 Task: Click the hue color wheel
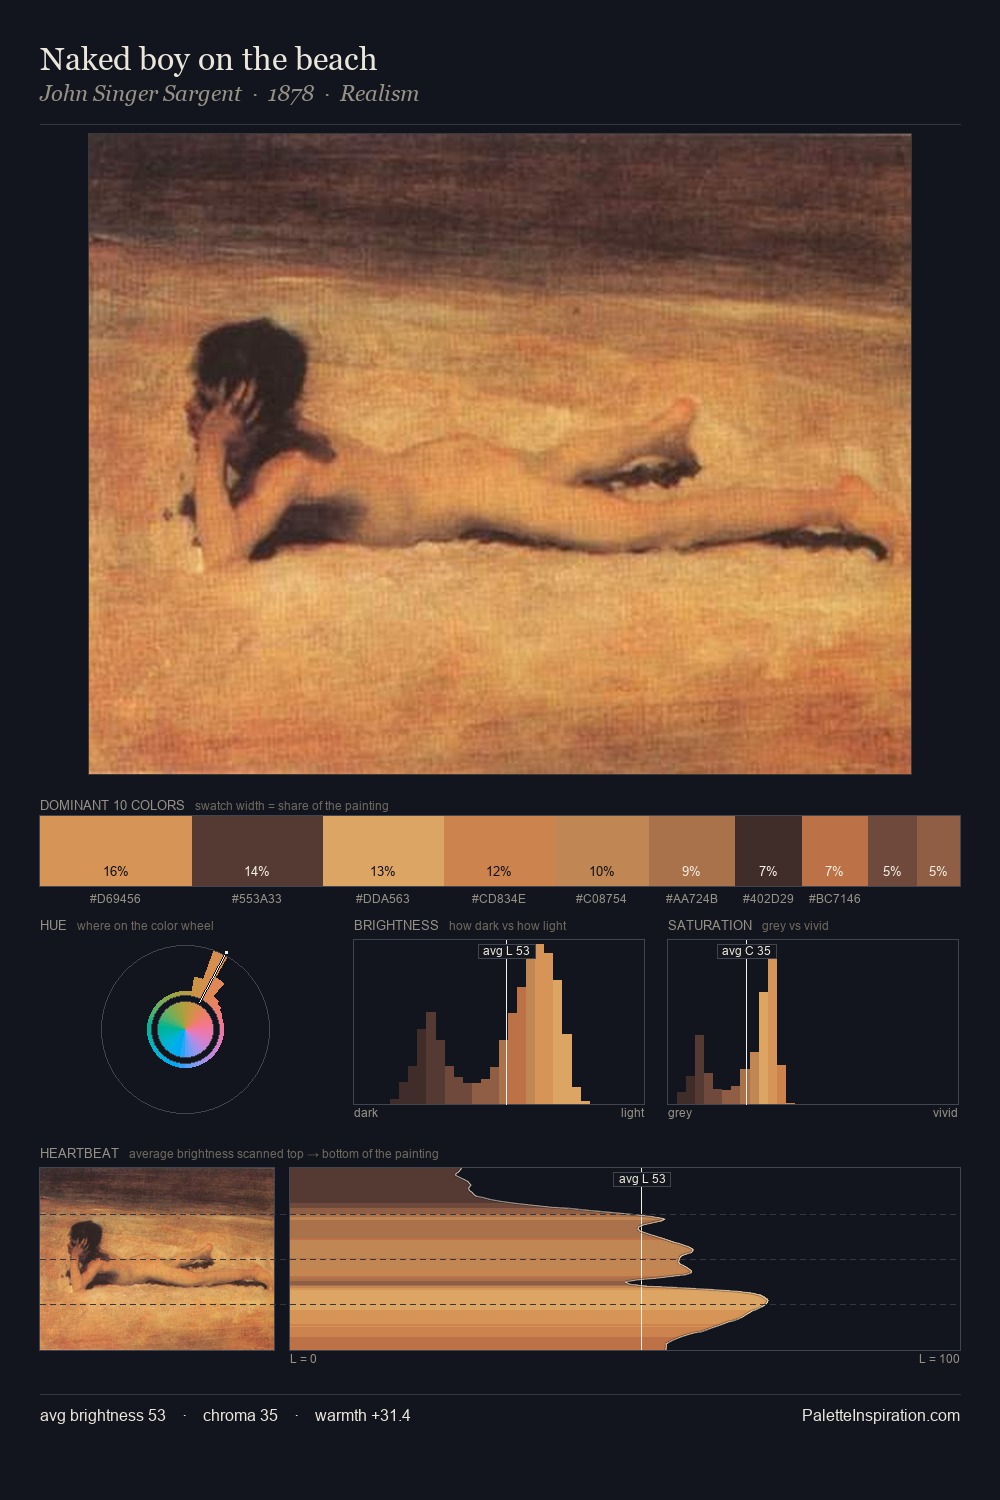(185, 1029)
